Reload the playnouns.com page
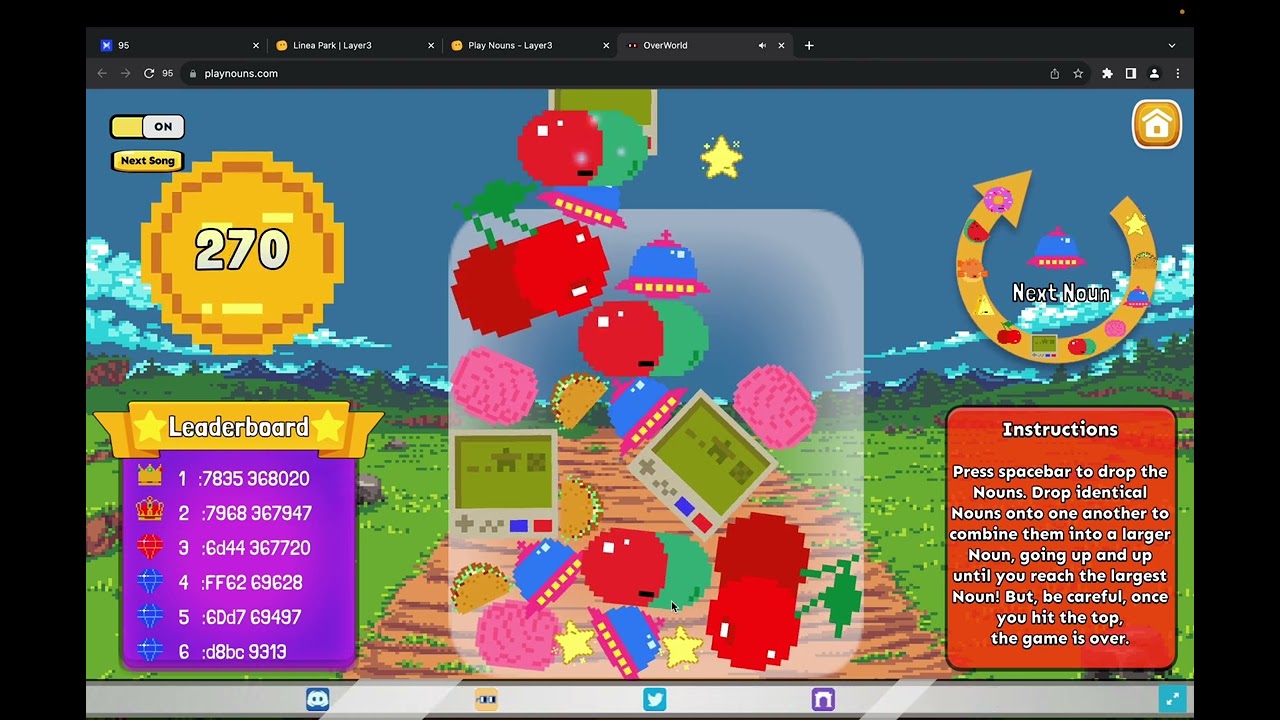The height and width of the screenshot is (720, 1280). coord(149,73)
